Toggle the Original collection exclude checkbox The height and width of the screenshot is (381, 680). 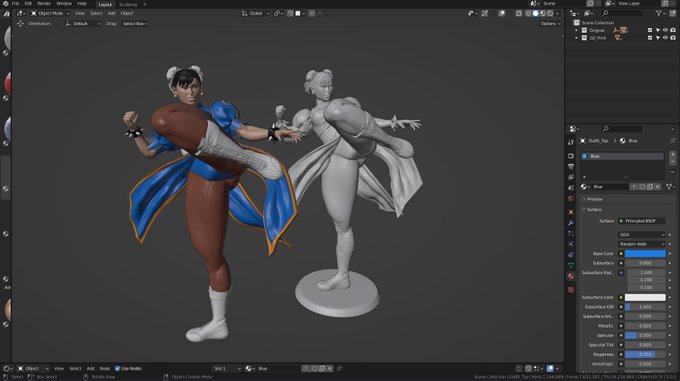[x=650, y=30]
